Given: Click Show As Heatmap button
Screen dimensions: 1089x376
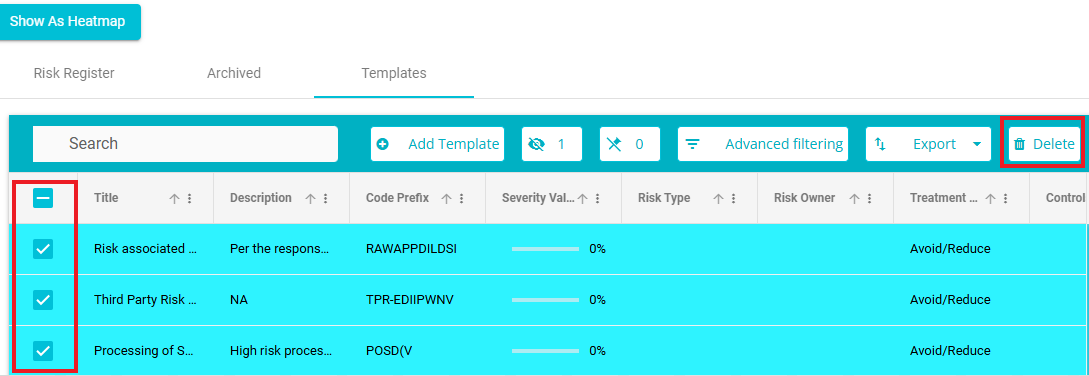Looking at the screenshot, I should 69,22.
